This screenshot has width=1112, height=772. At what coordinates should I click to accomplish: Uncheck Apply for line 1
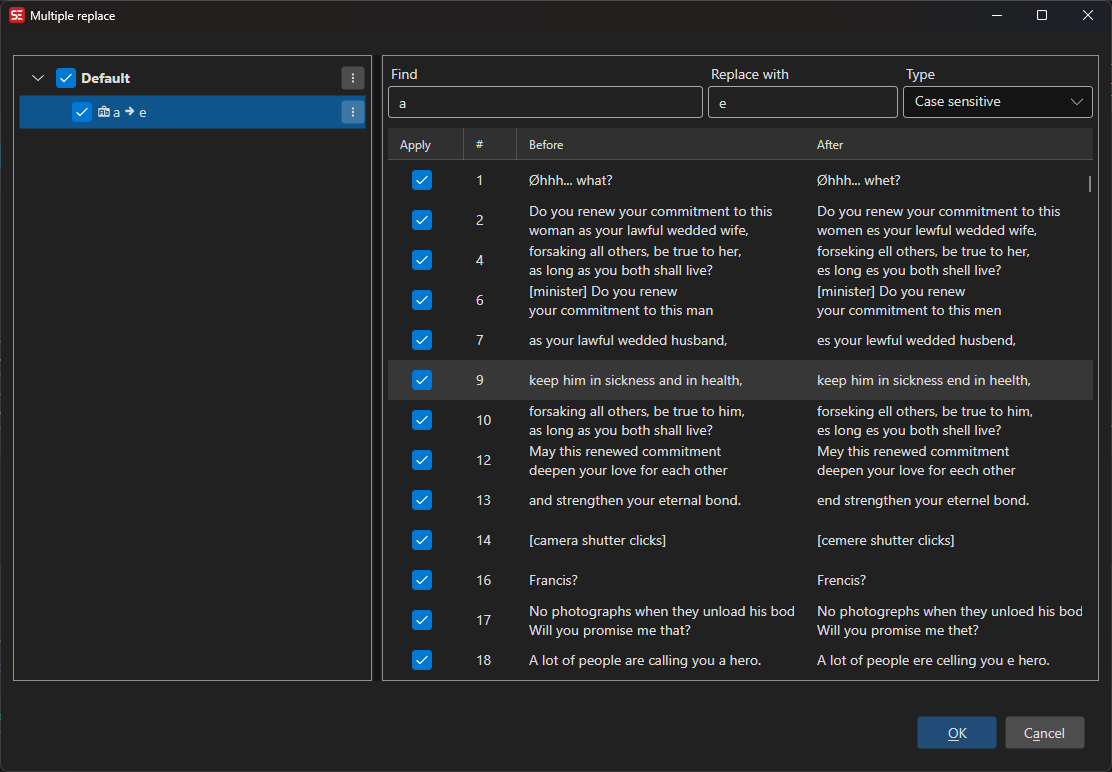[x=422, y=180]
